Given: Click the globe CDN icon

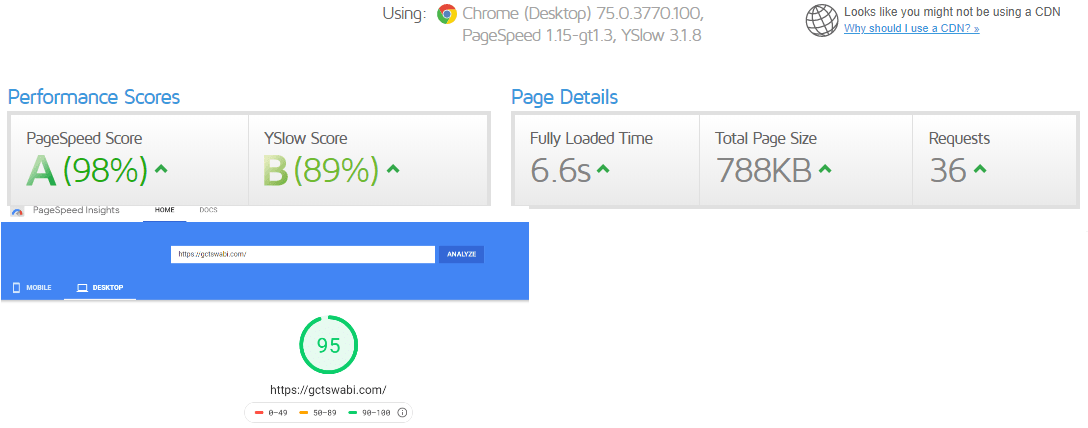Looking at the screenshot, I should tap(822, 20).
